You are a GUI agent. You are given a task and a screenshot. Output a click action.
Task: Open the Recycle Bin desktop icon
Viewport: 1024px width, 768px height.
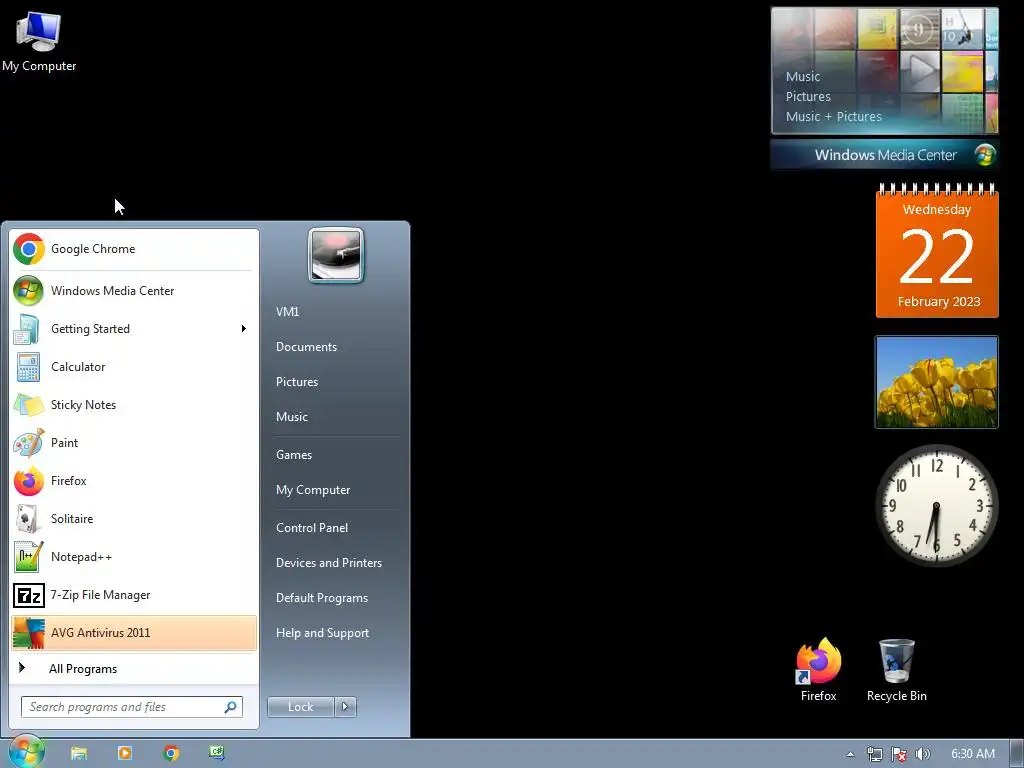click(897, 669)
